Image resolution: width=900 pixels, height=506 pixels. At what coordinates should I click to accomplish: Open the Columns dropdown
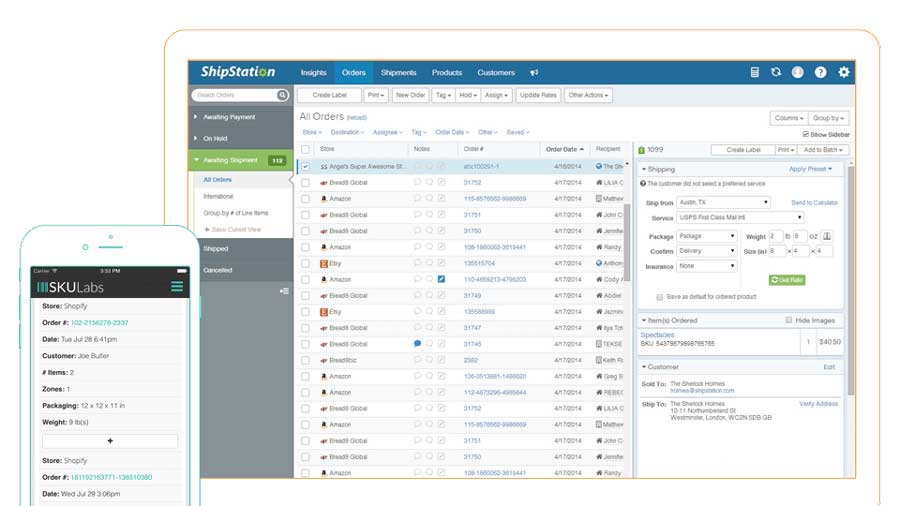[x=789, y=118]
